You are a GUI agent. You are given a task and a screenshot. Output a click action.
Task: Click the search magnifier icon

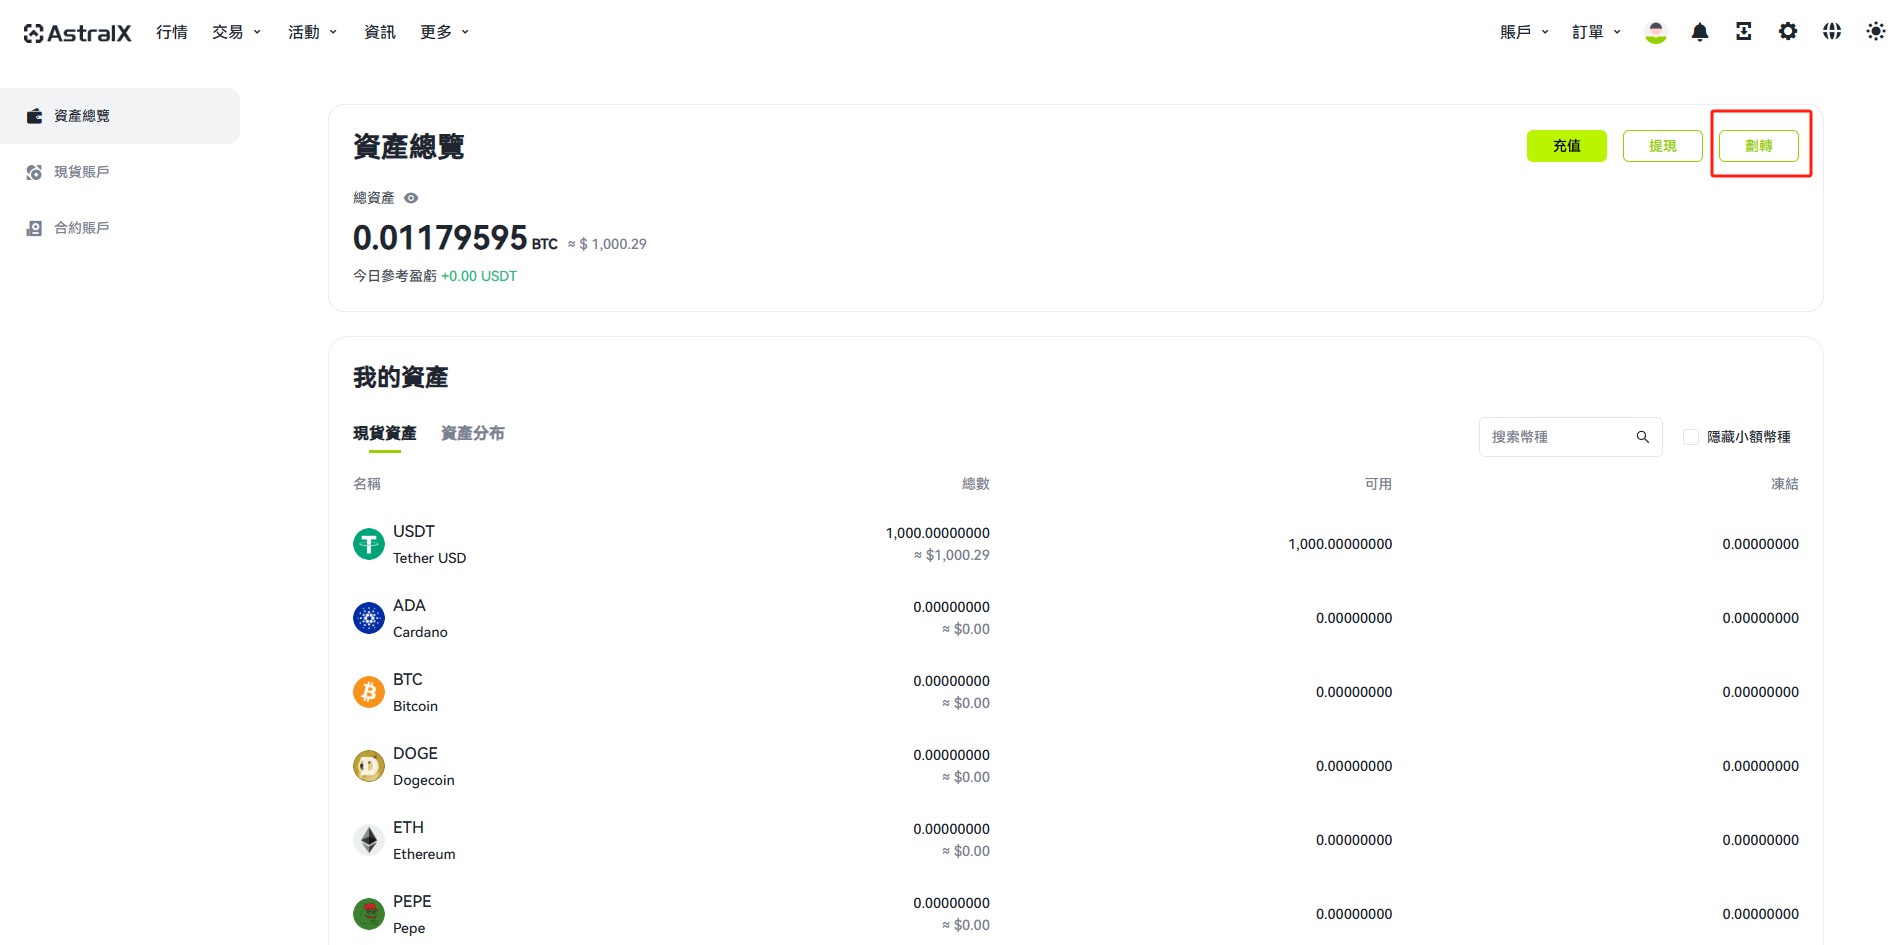point(1642,437)
